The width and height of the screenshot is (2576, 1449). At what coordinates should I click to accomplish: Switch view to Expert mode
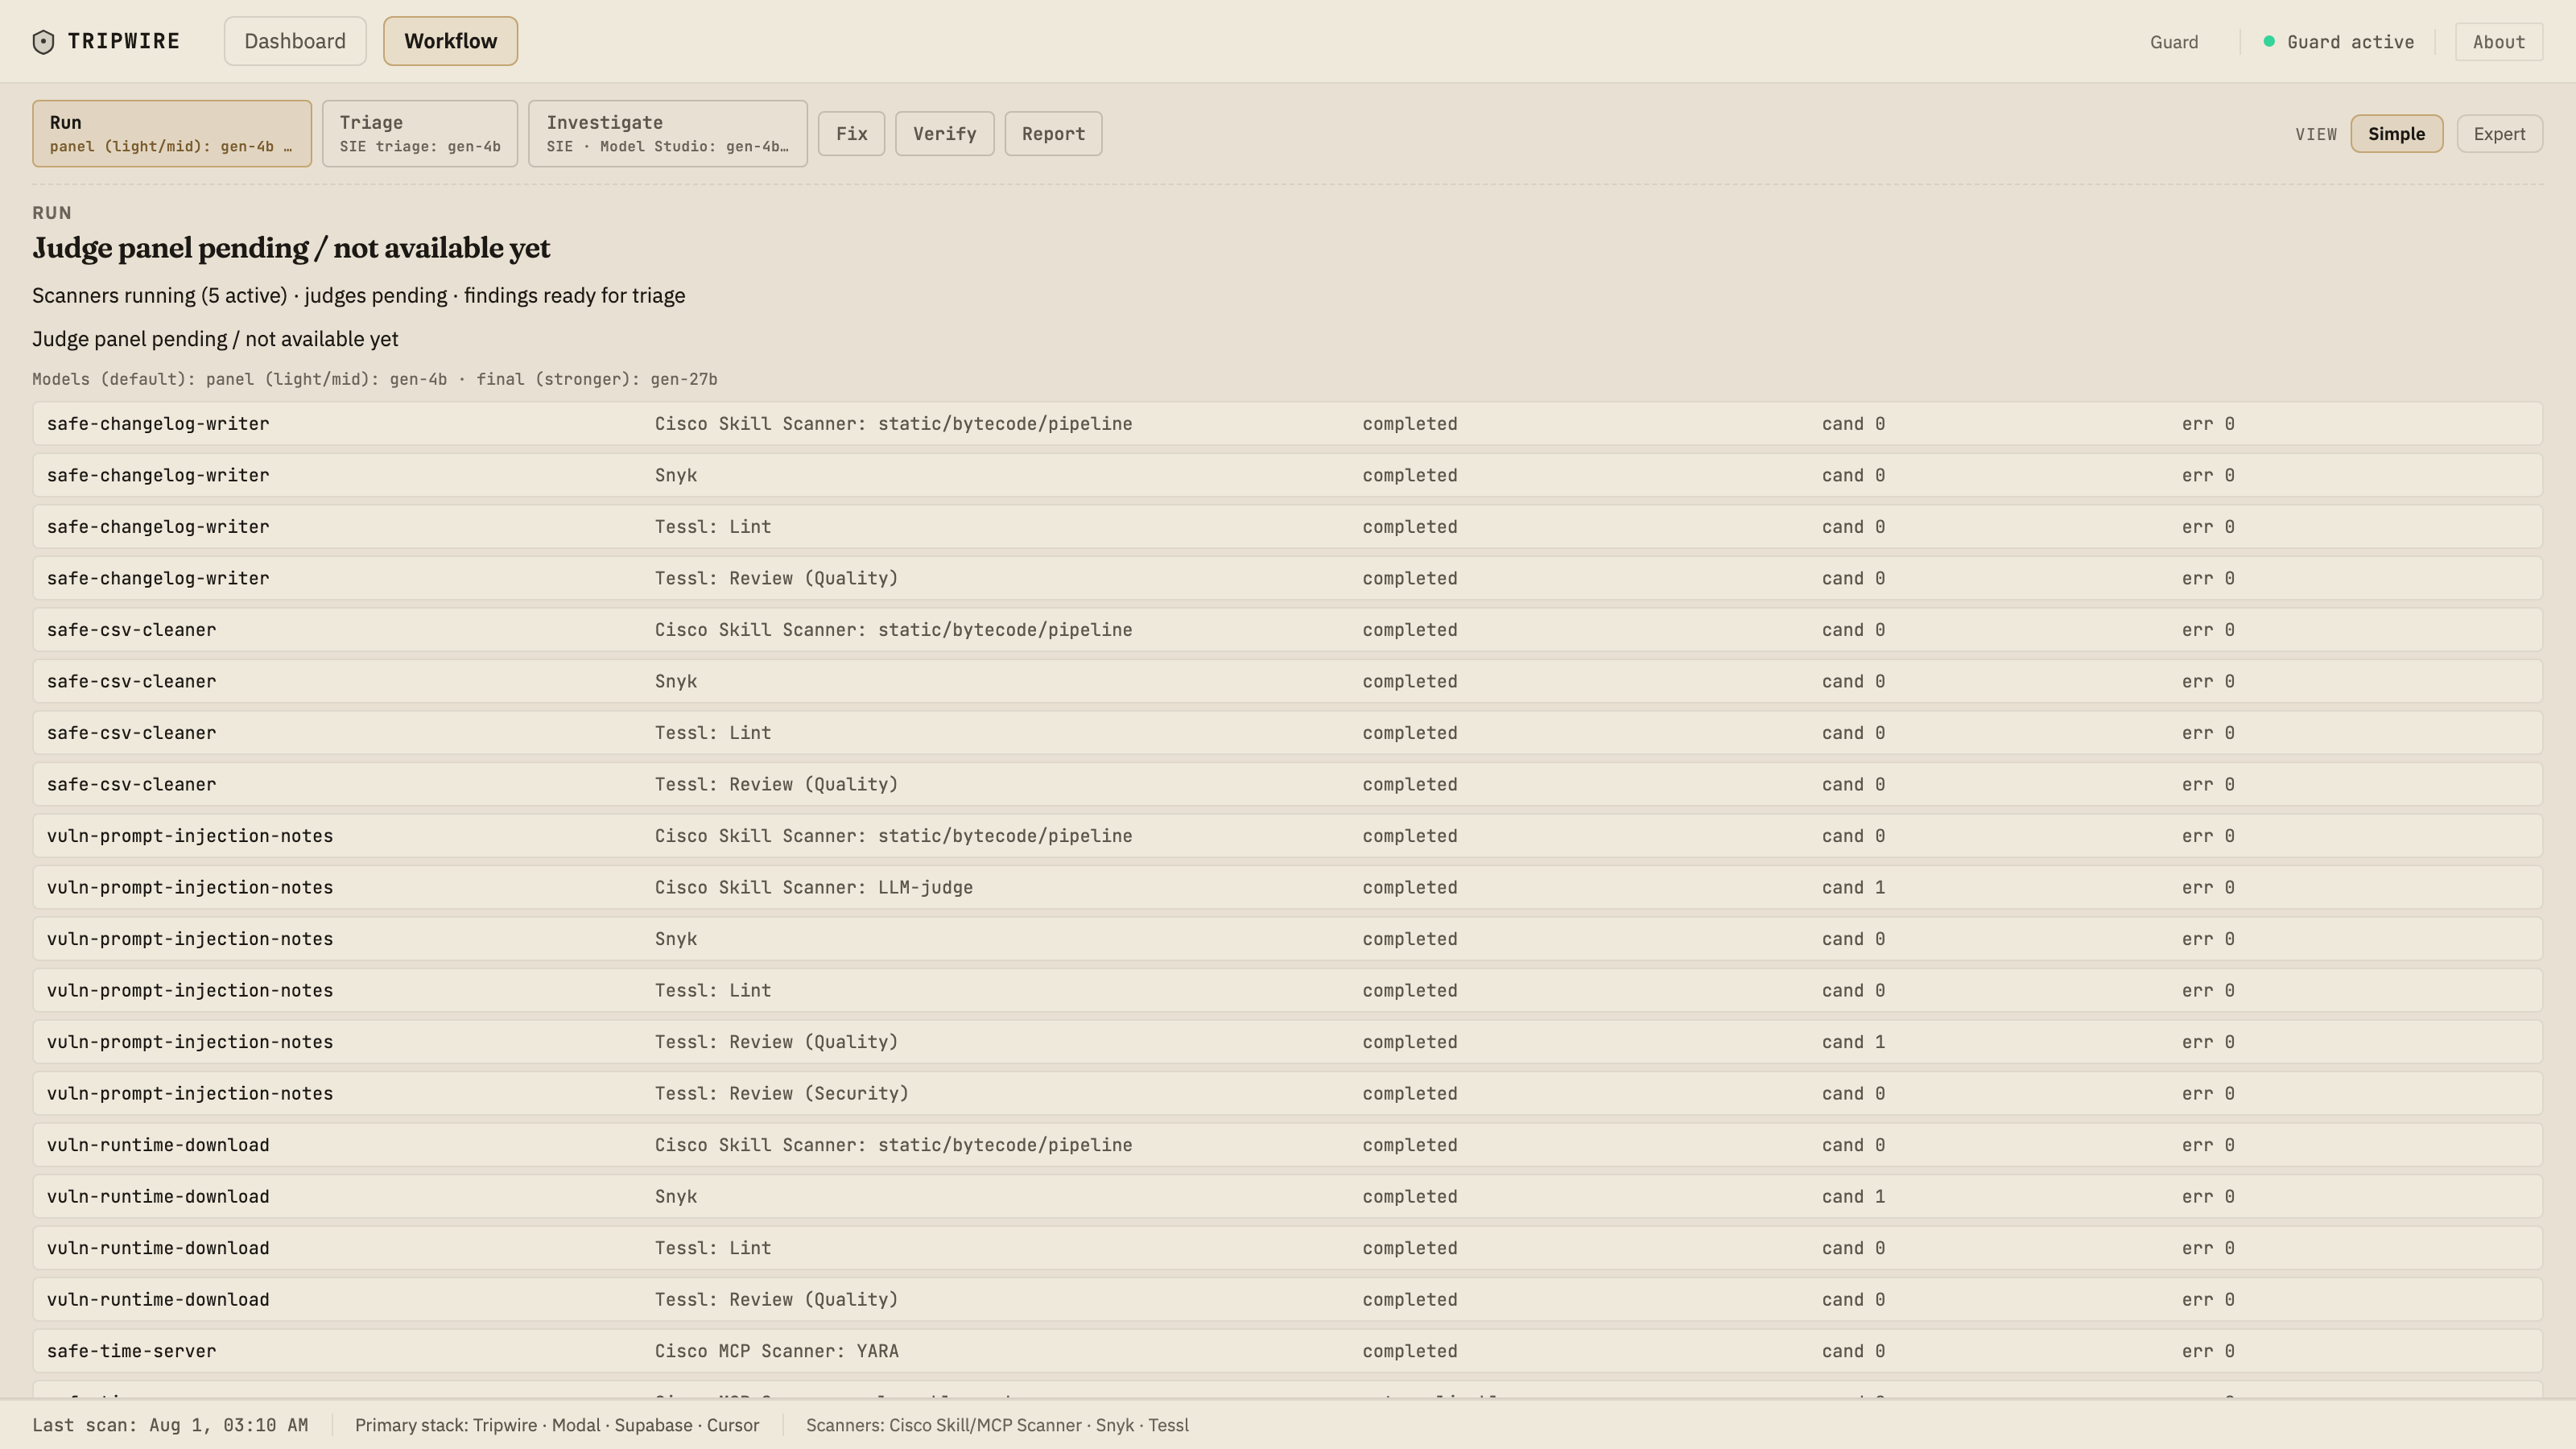(2499, 133)
